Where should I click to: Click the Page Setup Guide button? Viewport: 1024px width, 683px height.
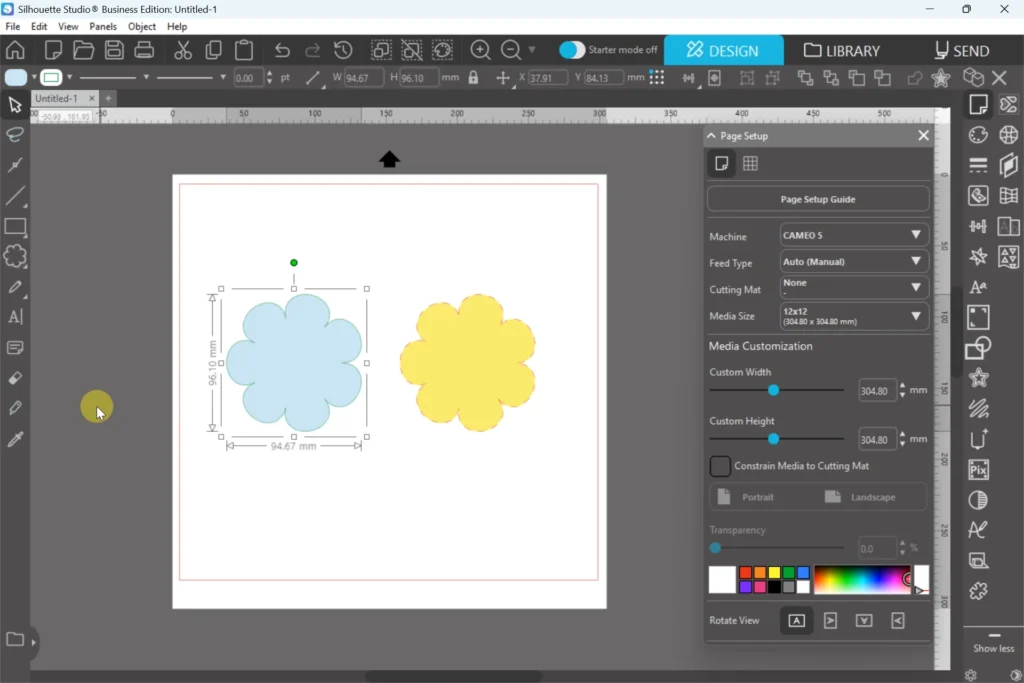(818, 199)
